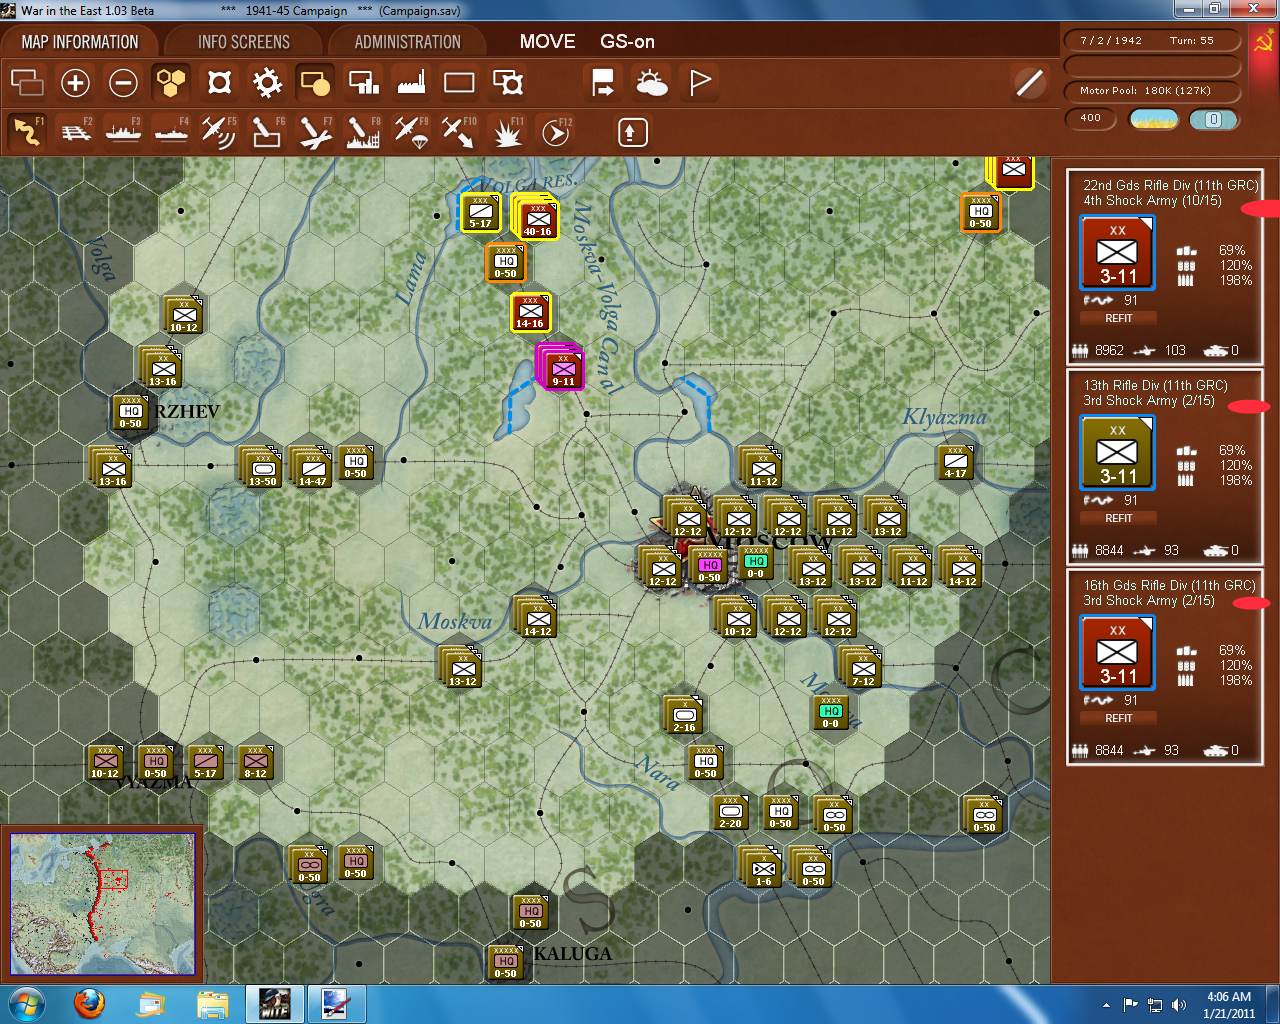Screen dimensions: 1280x1024
Task: Click the minimap in the corner
Action: (x=102, y=904)
